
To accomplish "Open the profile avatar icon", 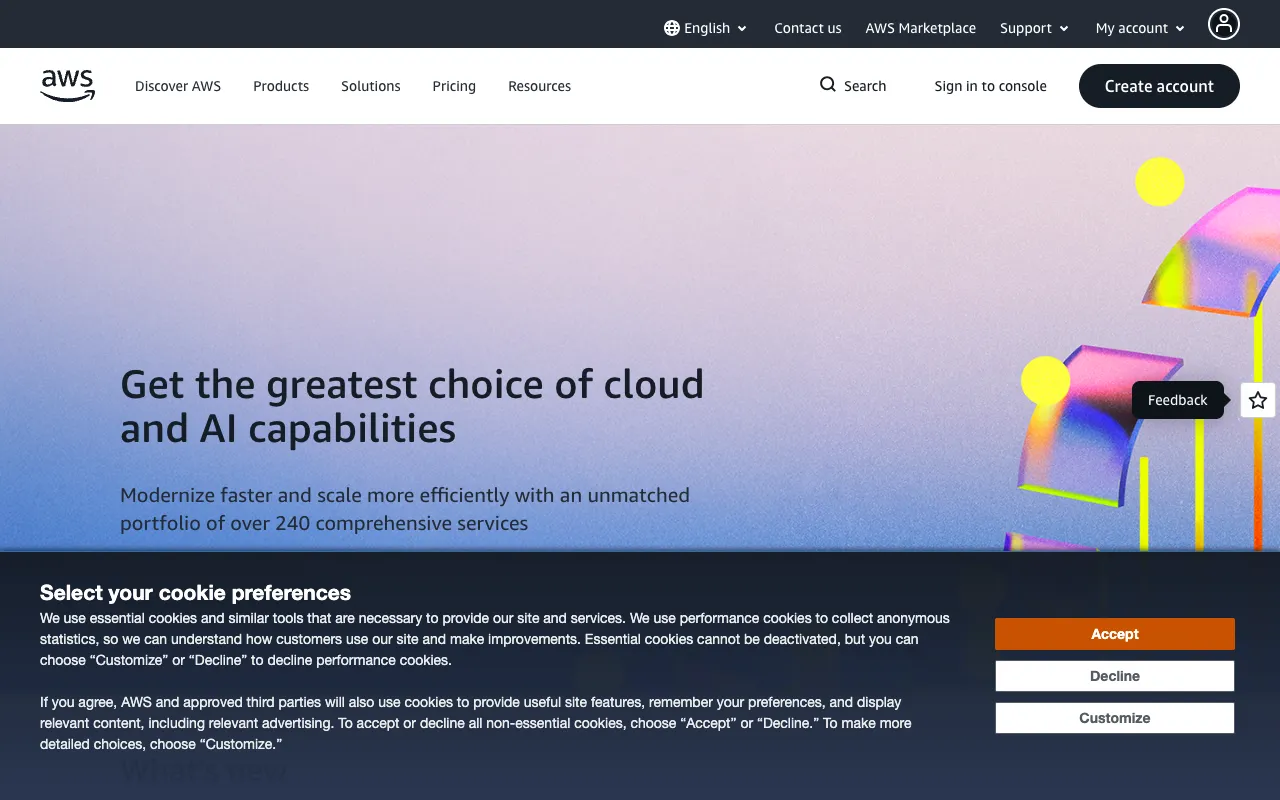I will point(1224,23).
